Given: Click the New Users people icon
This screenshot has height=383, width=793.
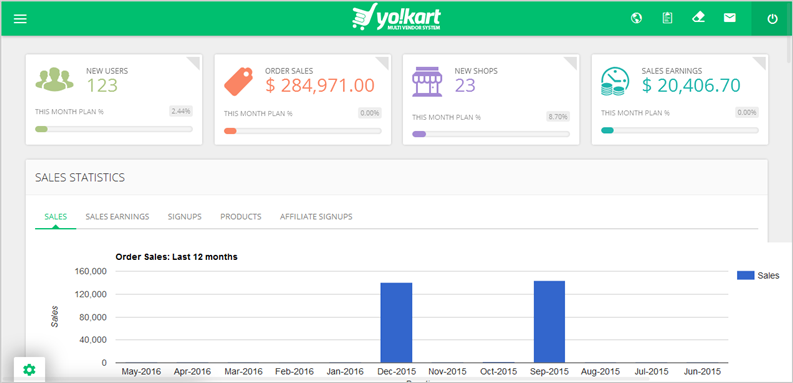Looking at the screenshot, I should coord(55,79).
